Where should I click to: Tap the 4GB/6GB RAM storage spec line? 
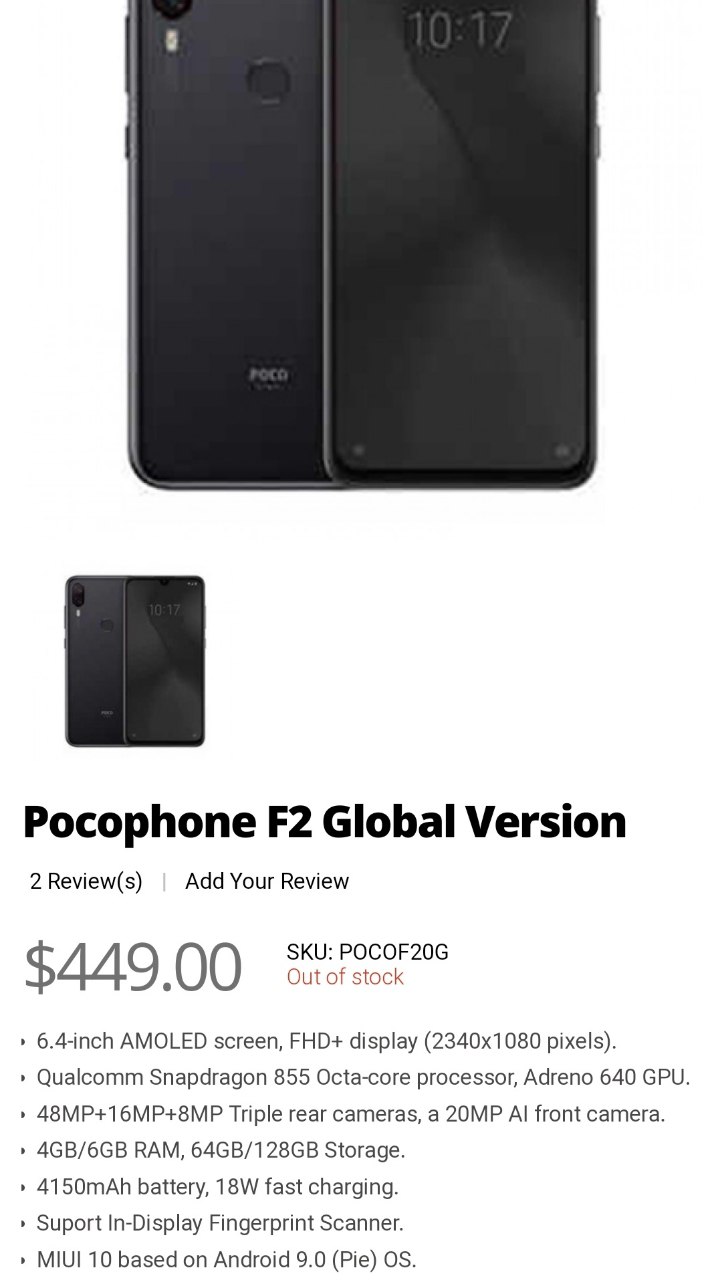tap(221, 1150)
